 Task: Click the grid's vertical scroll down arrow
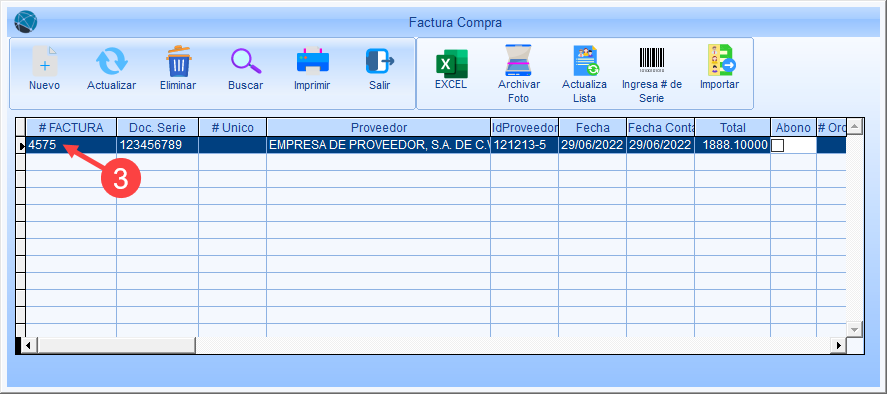(x=854, y=329)
